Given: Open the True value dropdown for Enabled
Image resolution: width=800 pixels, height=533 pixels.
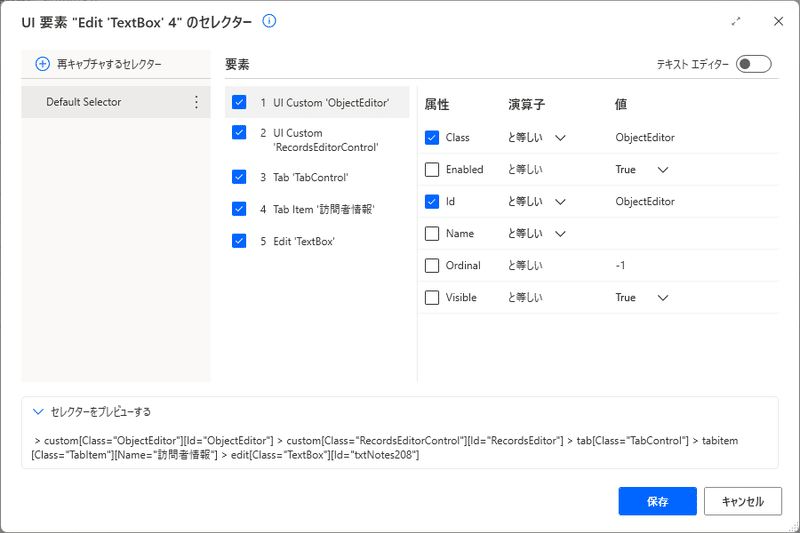Looking at the screenshot, I should pyautogui.click(x=663, y=170).
